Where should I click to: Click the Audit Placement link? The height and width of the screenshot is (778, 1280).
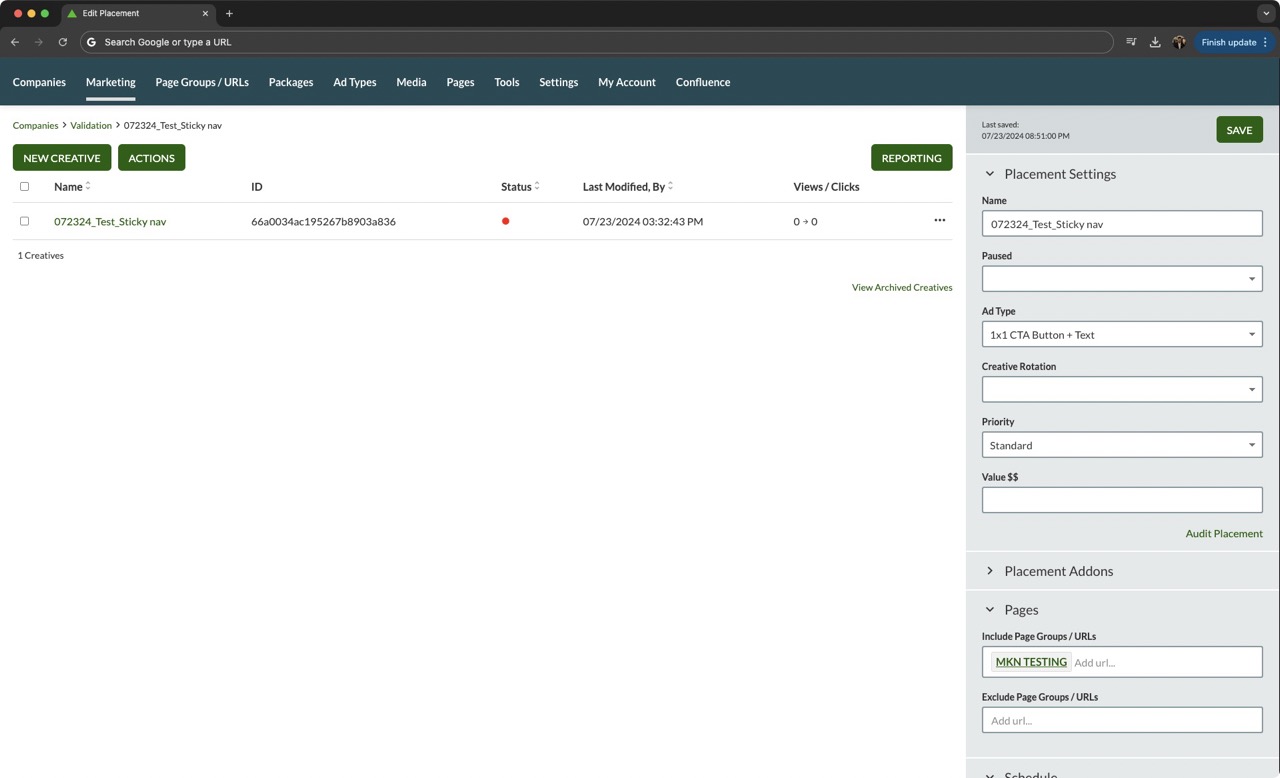(1224, 533)
